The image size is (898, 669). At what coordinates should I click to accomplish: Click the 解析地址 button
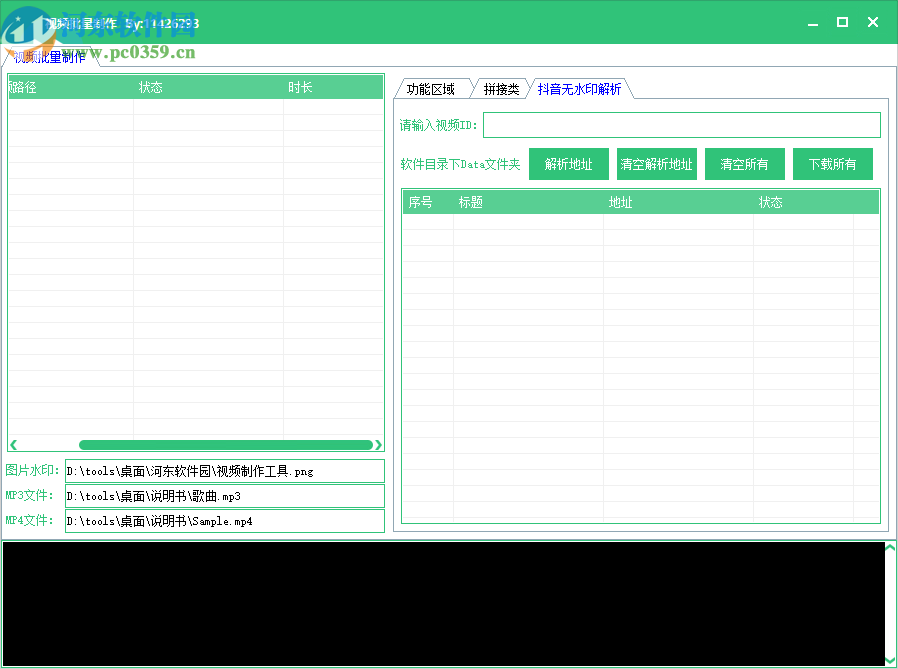pos(569,164)
